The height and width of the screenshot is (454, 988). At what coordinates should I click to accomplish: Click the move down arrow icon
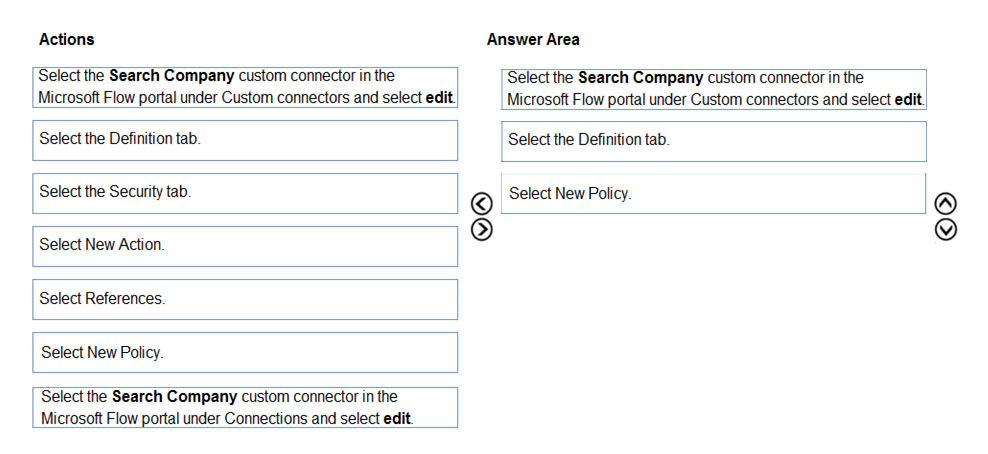click(x=946, y=230)
